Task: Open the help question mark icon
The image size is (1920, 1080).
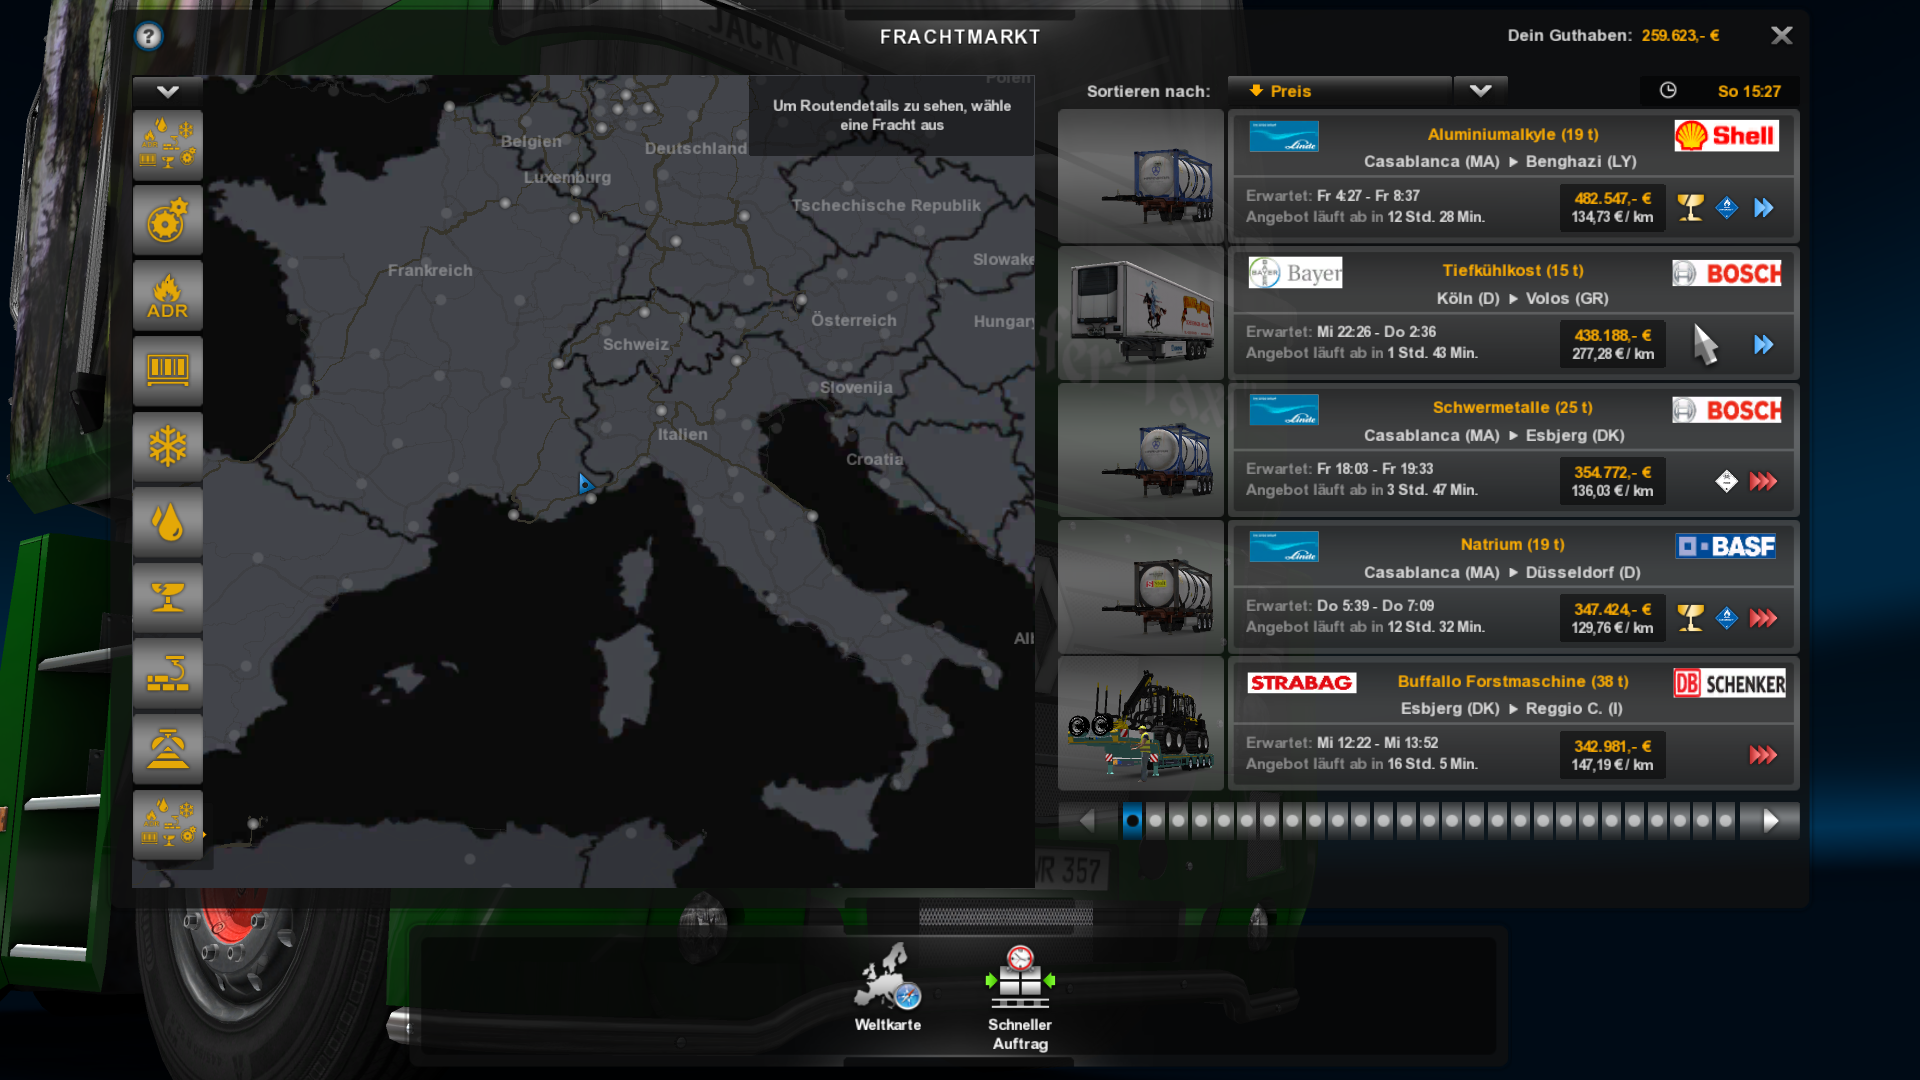Action: pos(149,37)
